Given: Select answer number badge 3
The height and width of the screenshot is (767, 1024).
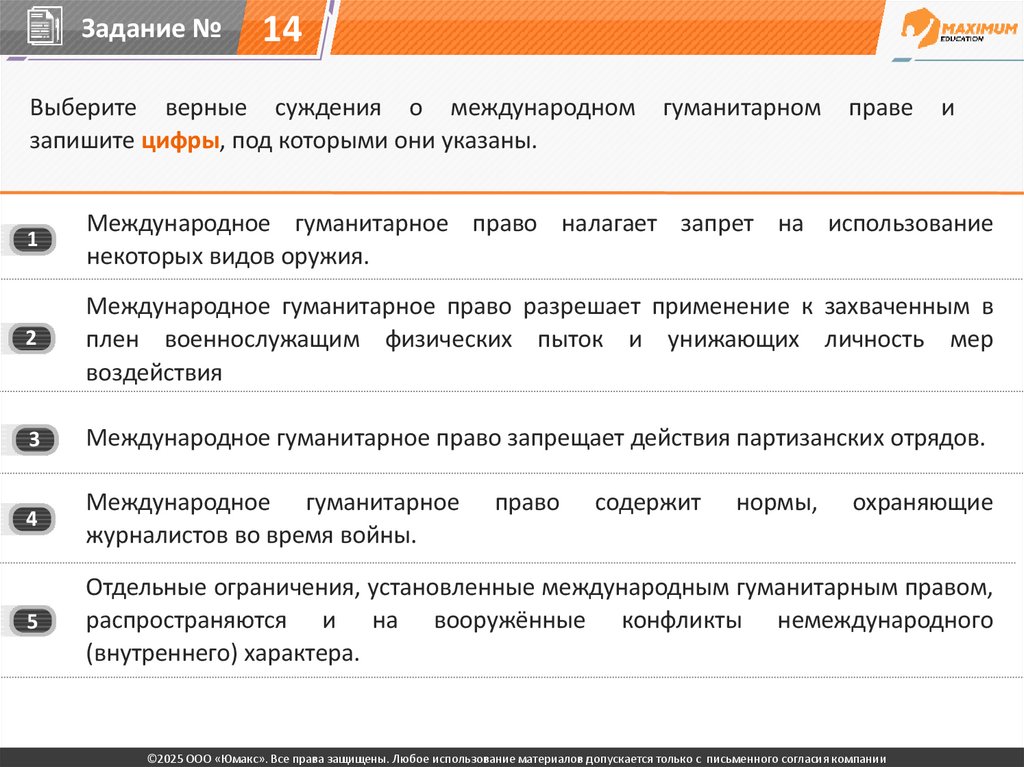Looking at the screenshot, I should pos(35,439).
